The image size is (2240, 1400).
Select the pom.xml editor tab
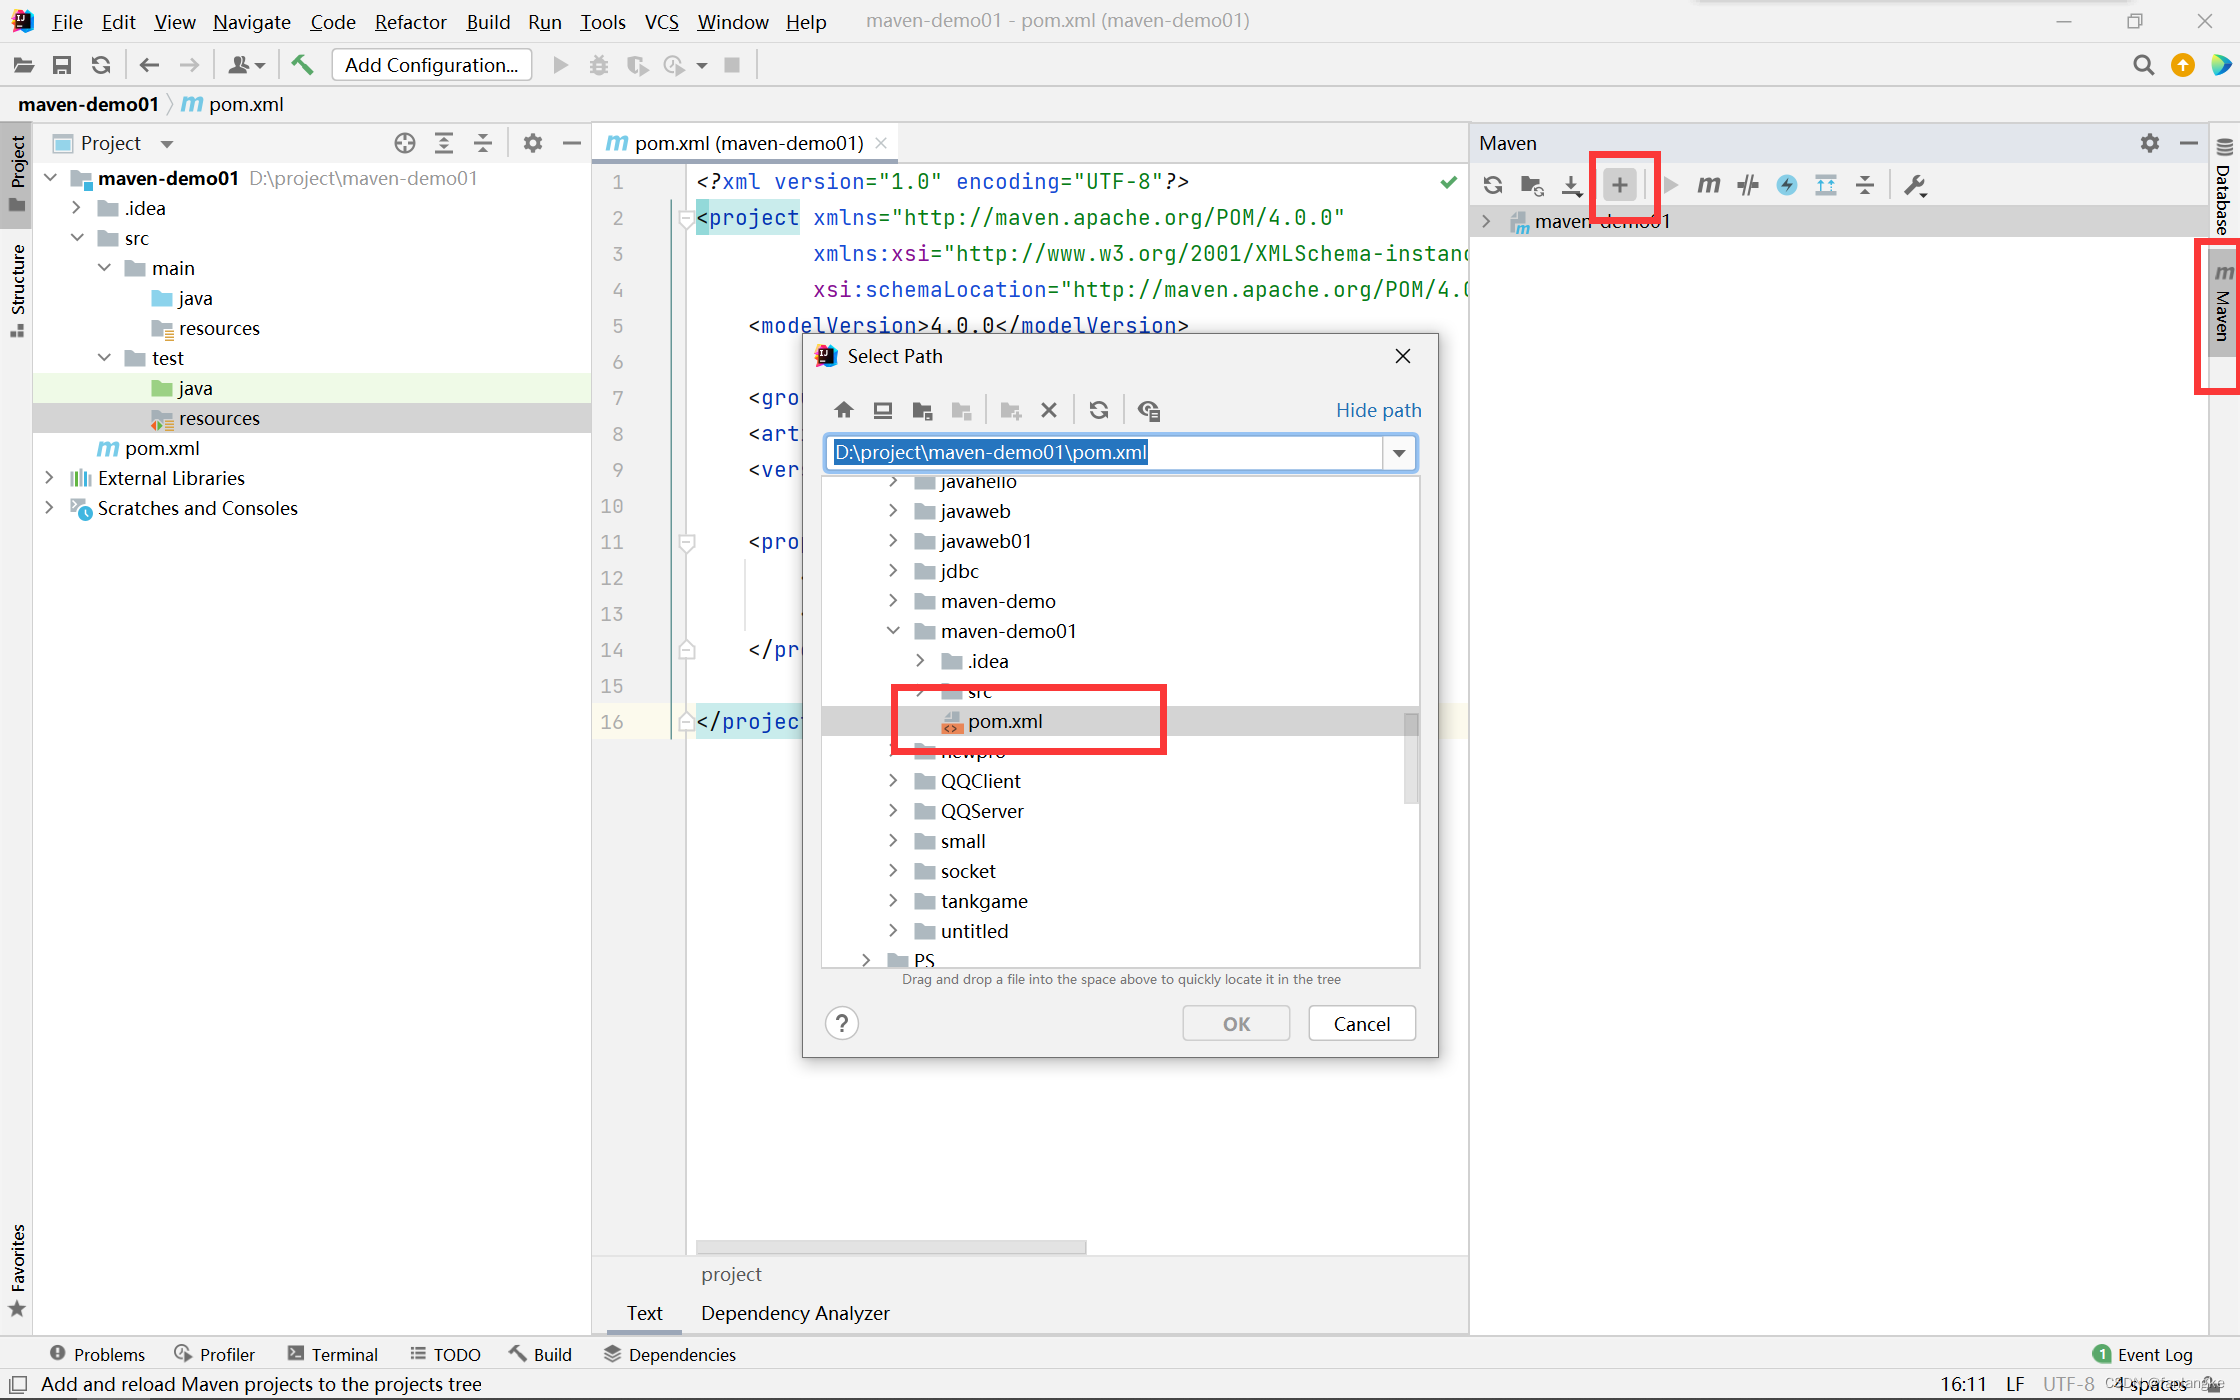click(748, 143)
